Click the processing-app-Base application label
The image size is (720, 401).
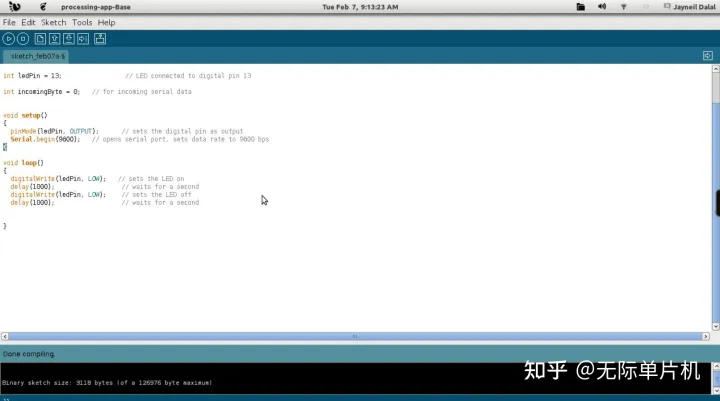click(96, 7)
